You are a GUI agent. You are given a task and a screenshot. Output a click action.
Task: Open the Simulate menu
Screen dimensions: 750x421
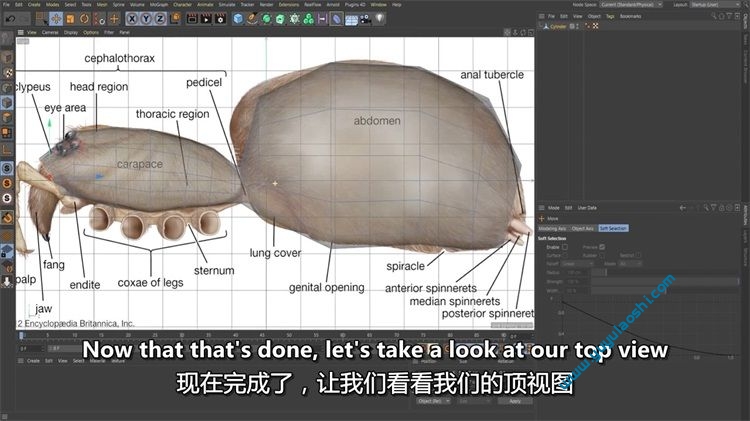point(227,5)
